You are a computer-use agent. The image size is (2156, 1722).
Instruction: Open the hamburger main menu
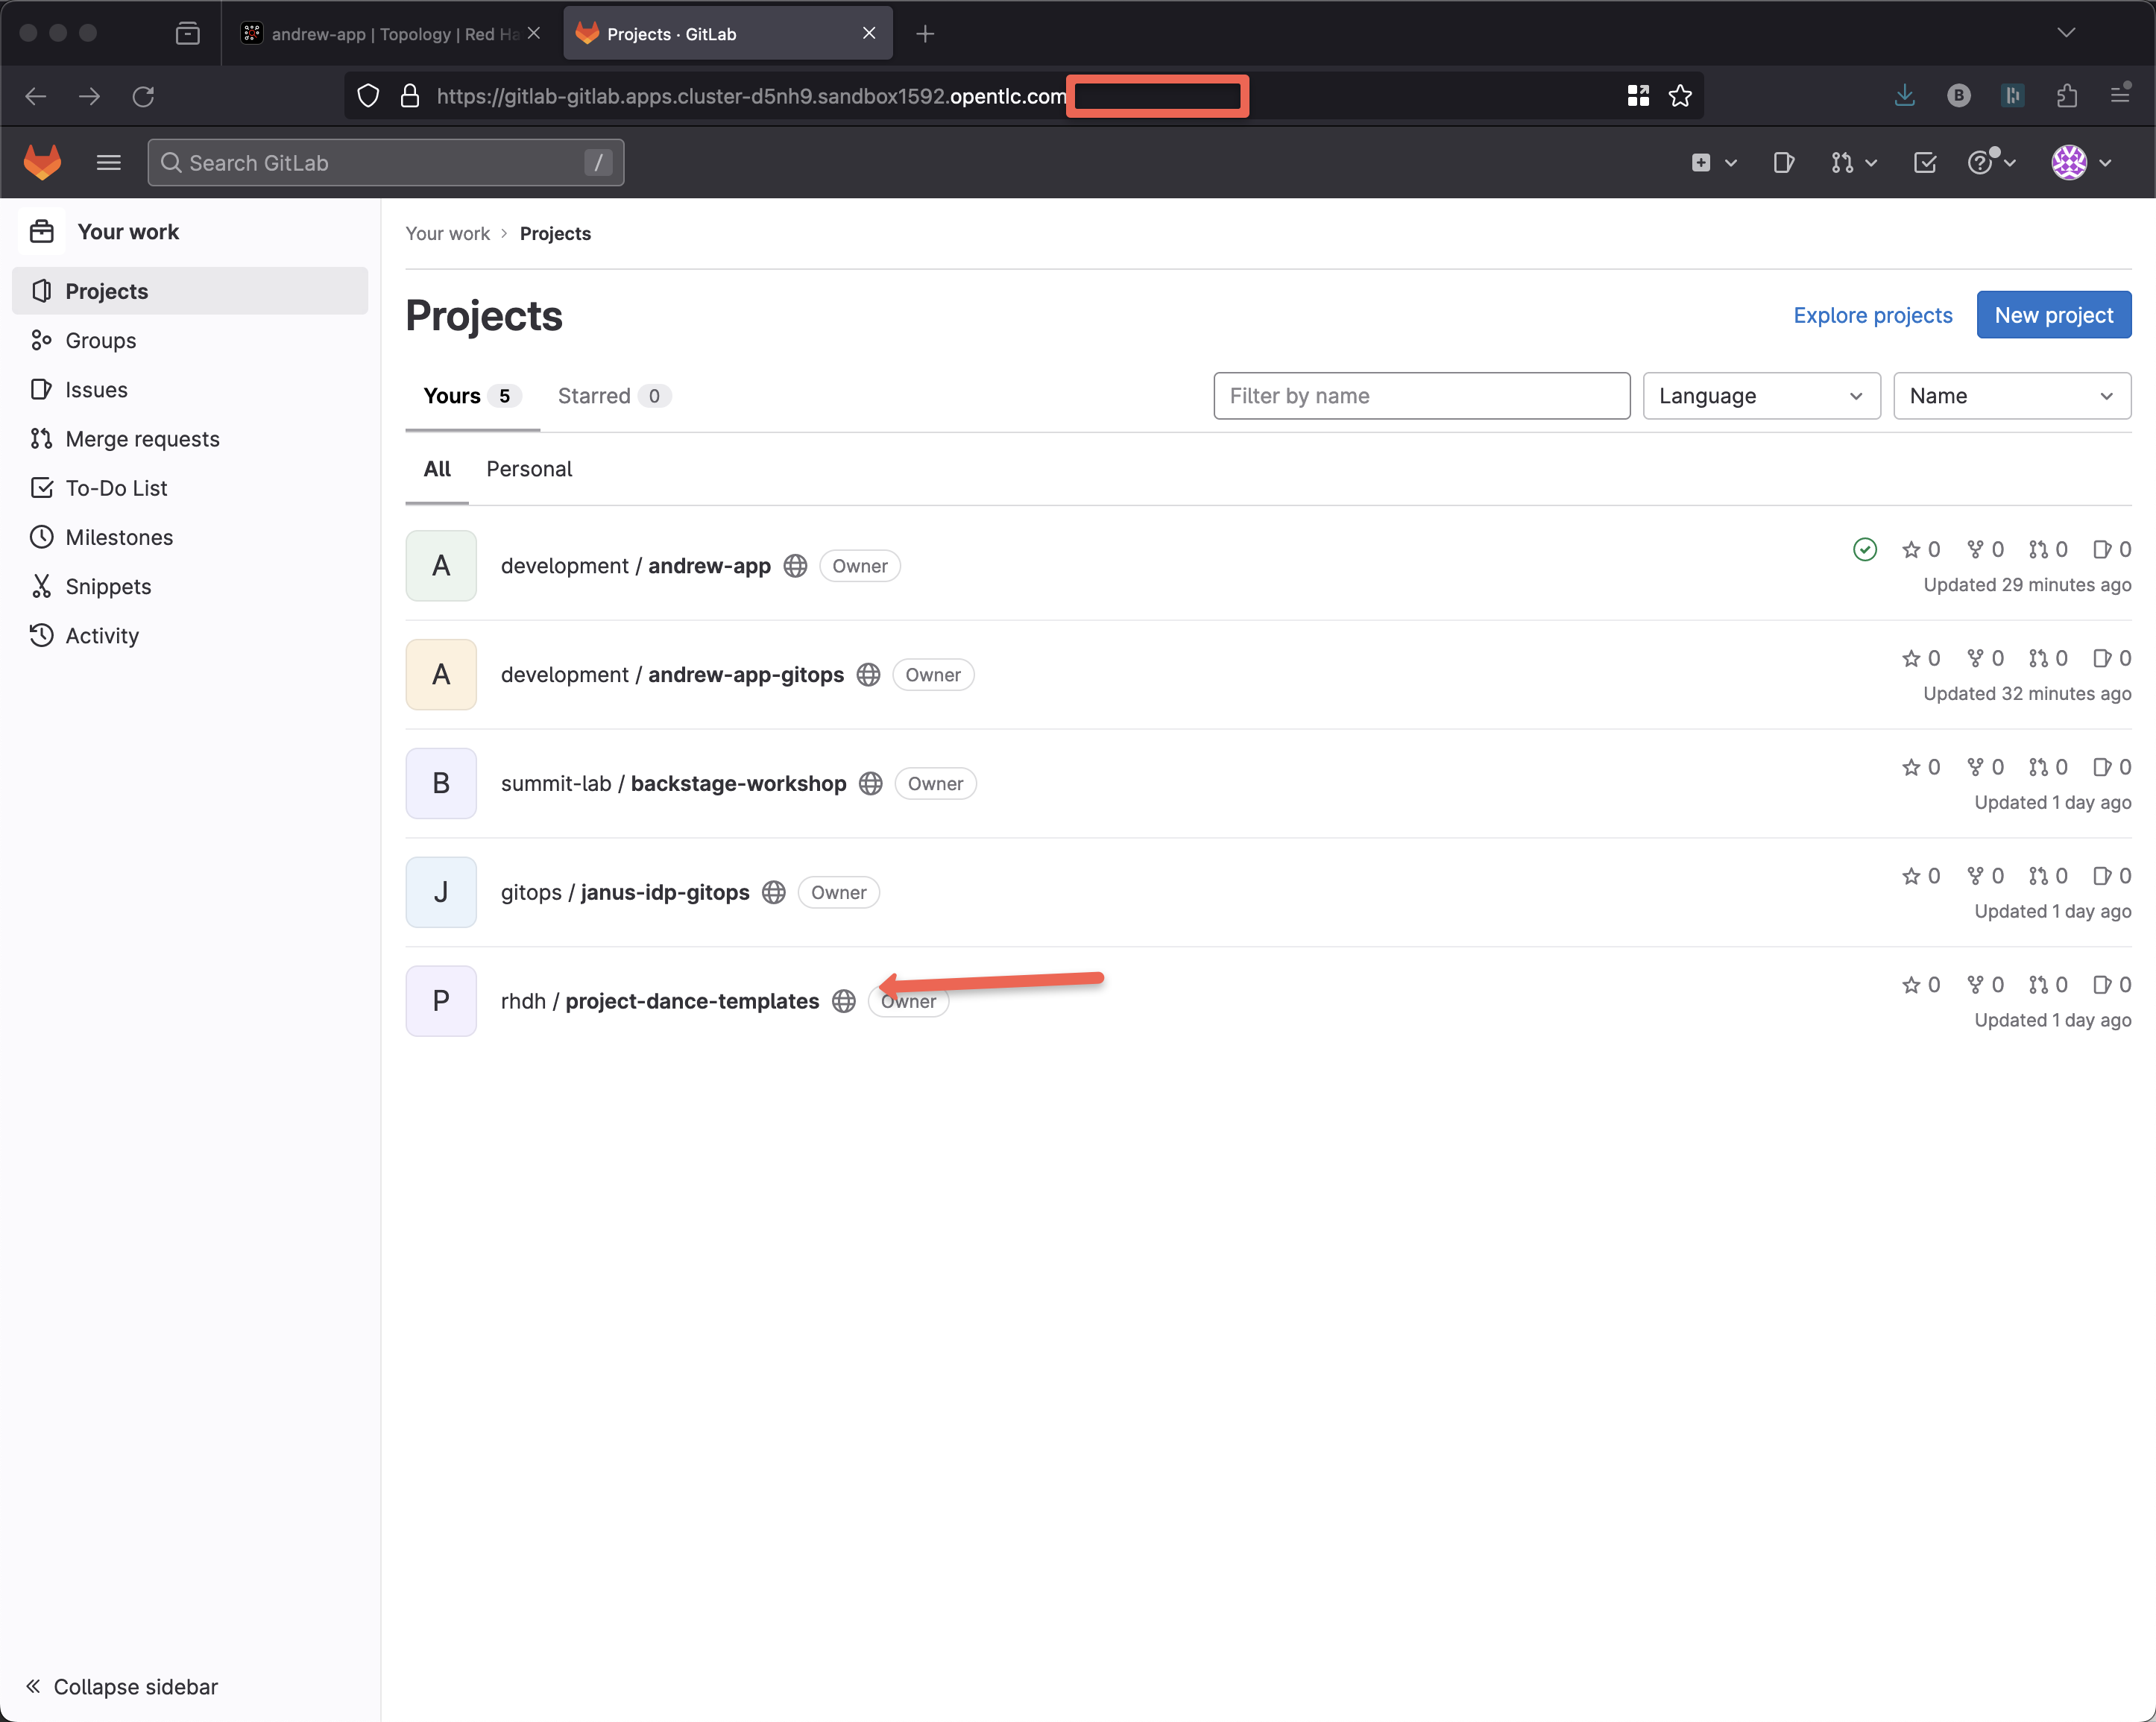tap(108, 162)
